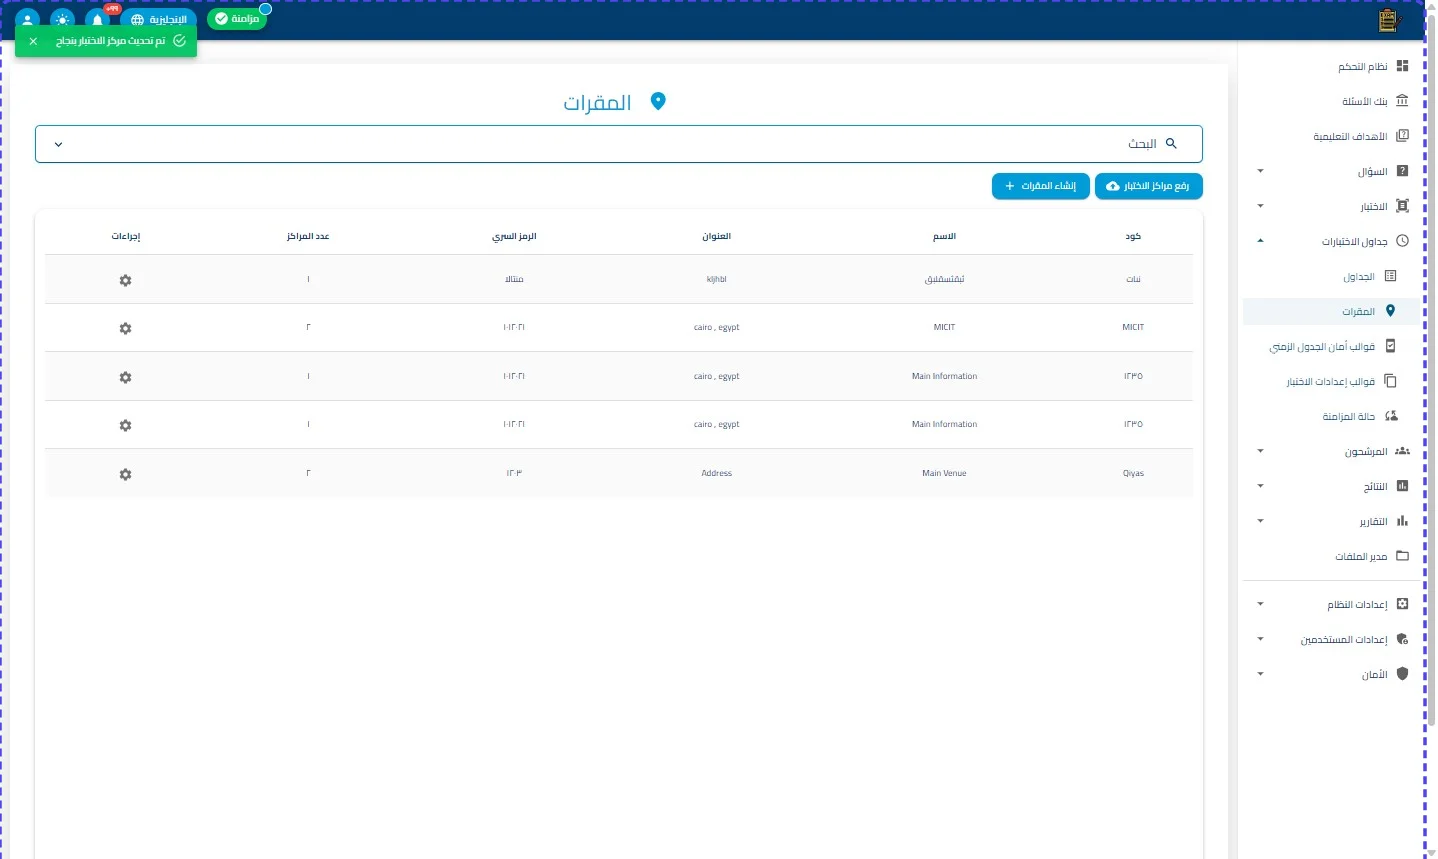1438x859 pixels.
Task: Select المقرات venues submenu item
Action: coord(1332,311)
